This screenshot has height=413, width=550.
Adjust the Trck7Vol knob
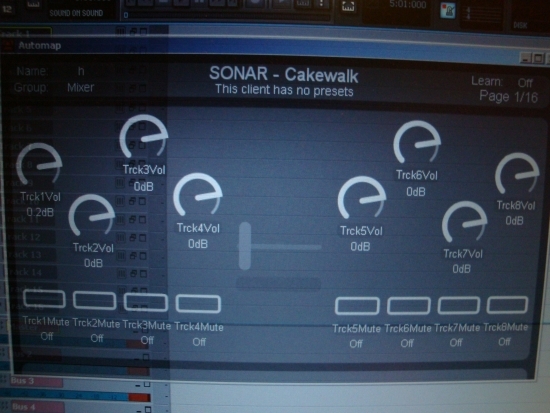[x=464, y=222]
